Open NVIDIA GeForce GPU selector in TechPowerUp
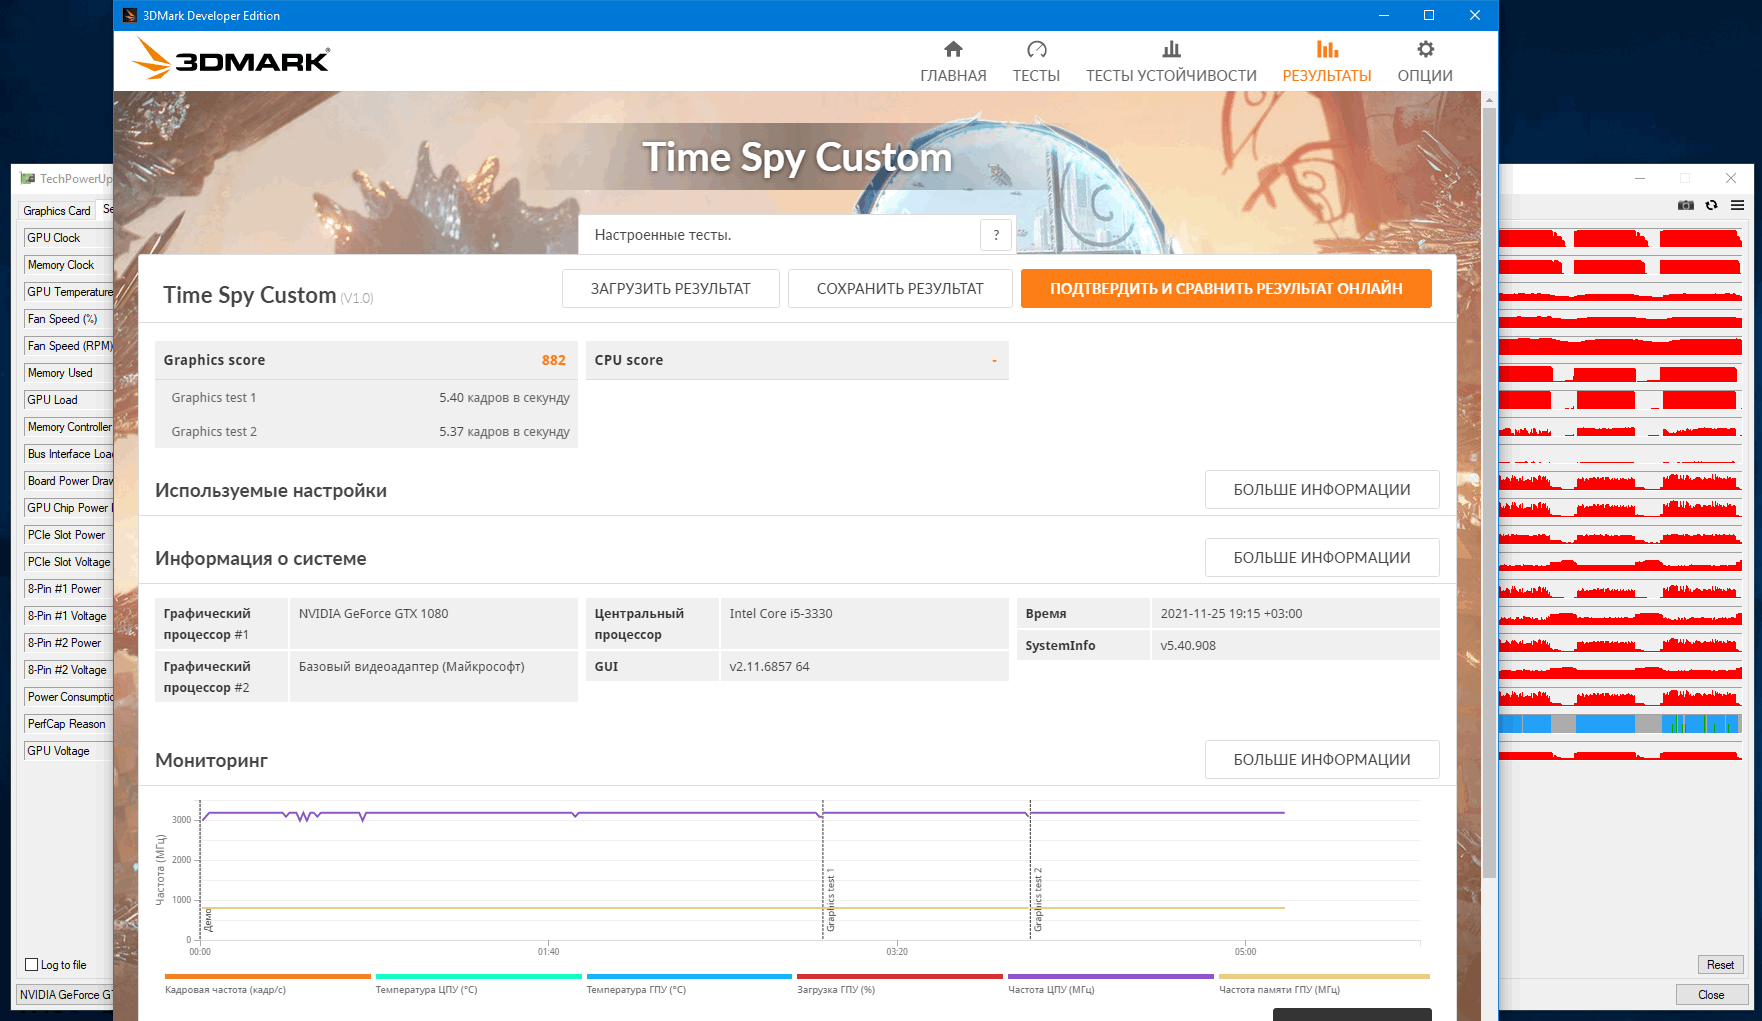 pyautogui.click(x=66, y=995)
